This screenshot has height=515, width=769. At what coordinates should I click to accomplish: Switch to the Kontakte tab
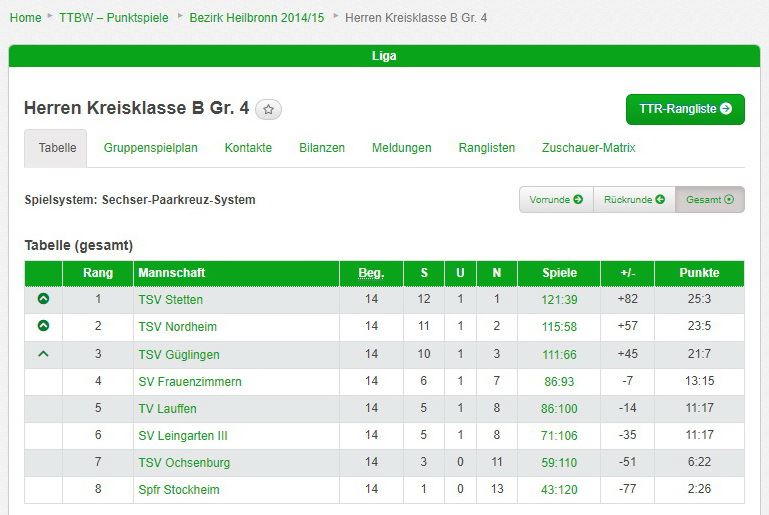[x=248, y=148]
